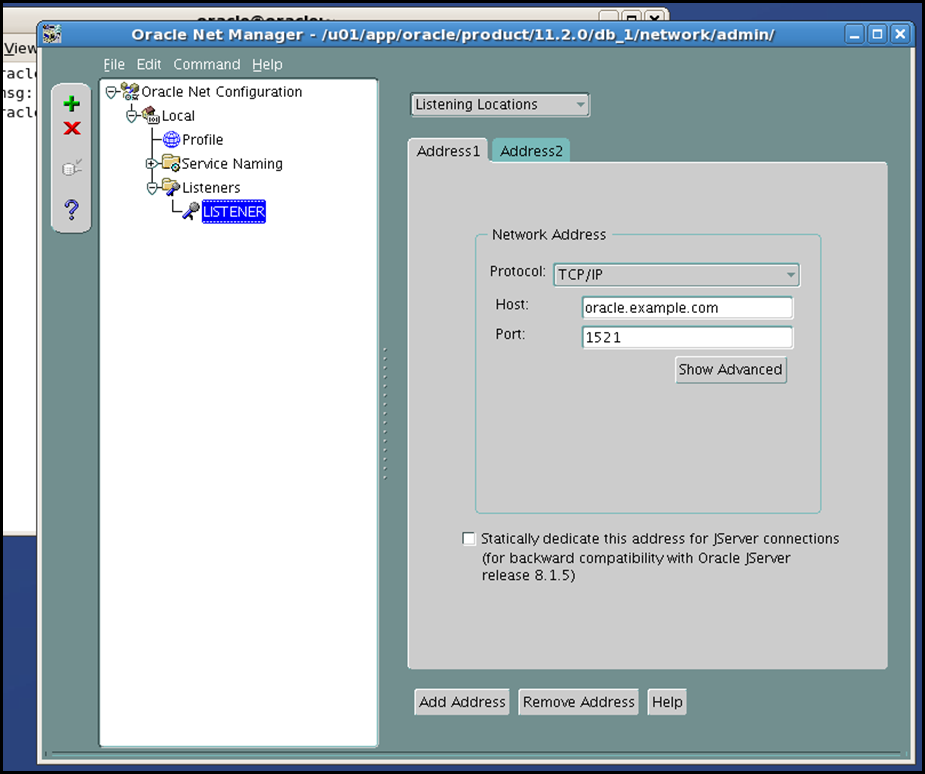This screenshot has width=925, height=774.
Task: Select Oracle Net Configuration root label
Action: point(222,92)
